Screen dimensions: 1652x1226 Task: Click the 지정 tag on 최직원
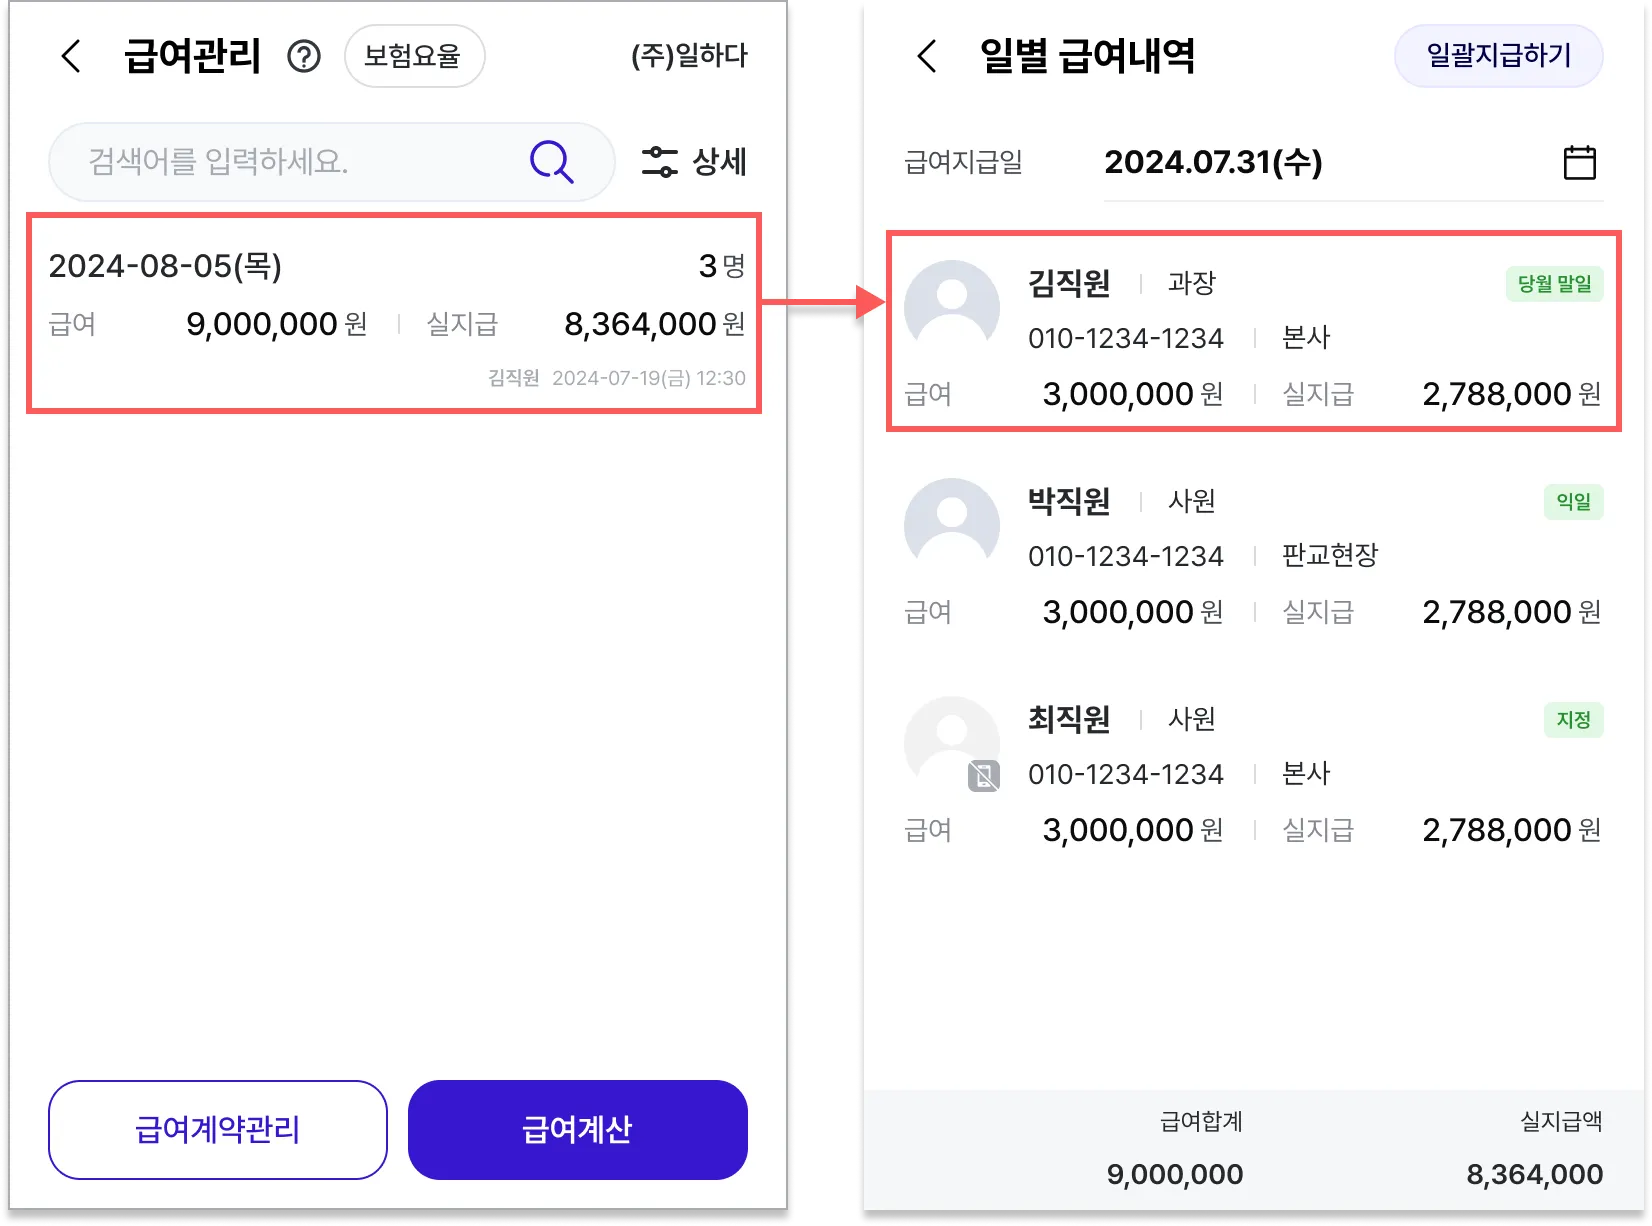tap(1573, 720)
